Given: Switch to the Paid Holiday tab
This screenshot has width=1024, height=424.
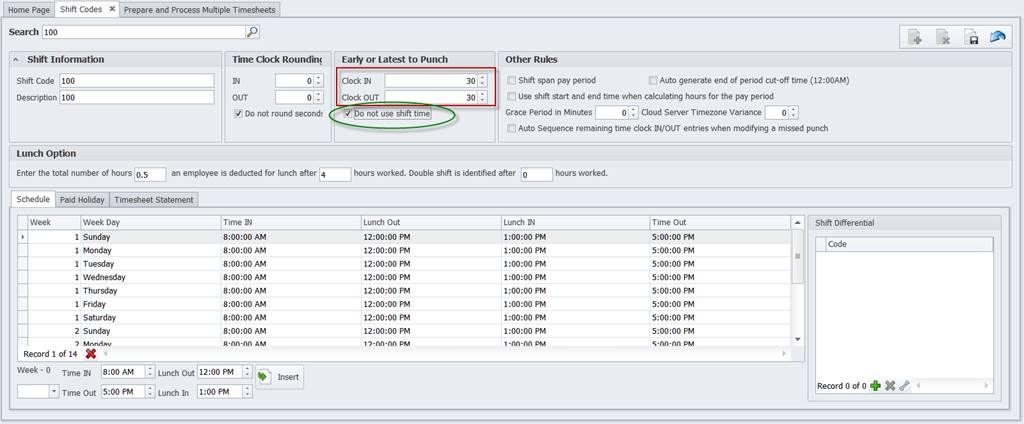Looking at the screenshot, I should (82, 200).
